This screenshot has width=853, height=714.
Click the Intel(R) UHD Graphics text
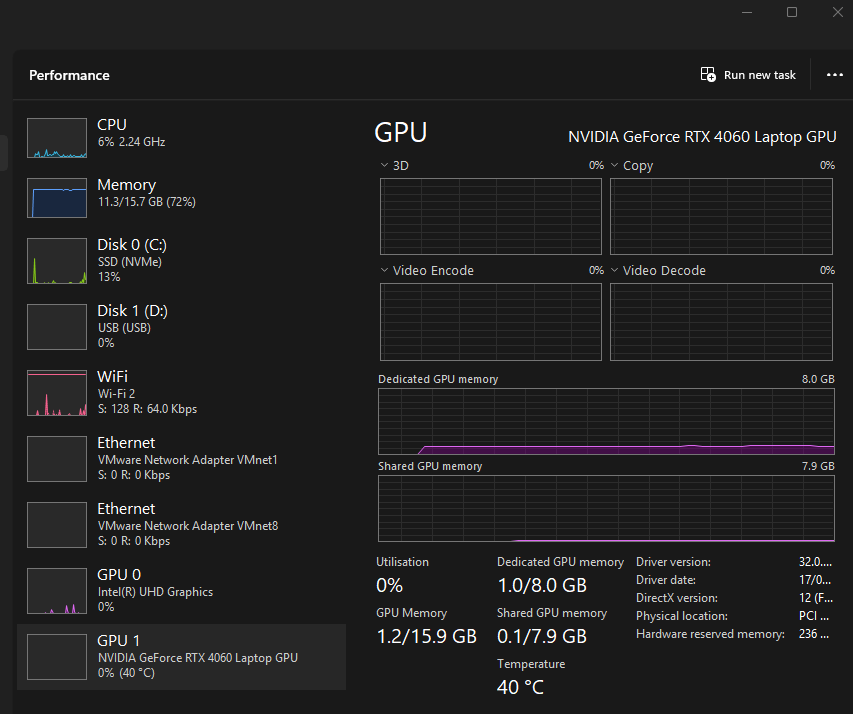156,592
